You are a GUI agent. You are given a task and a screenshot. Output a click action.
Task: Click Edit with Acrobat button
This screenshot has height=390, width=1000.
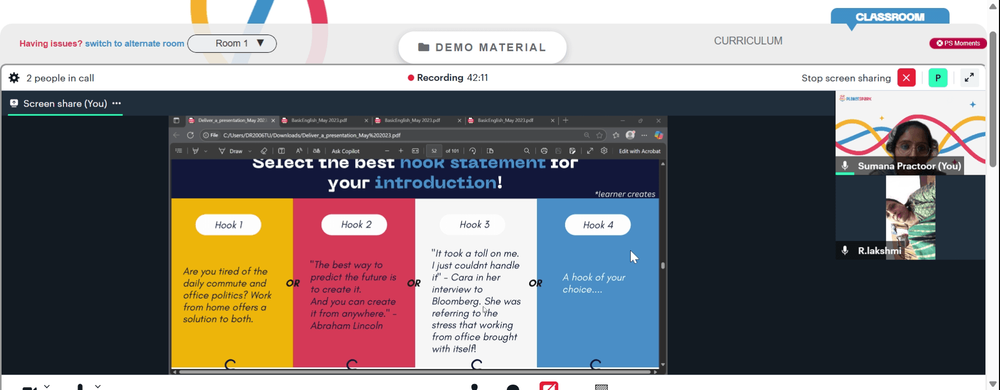[x=640, y=151]
